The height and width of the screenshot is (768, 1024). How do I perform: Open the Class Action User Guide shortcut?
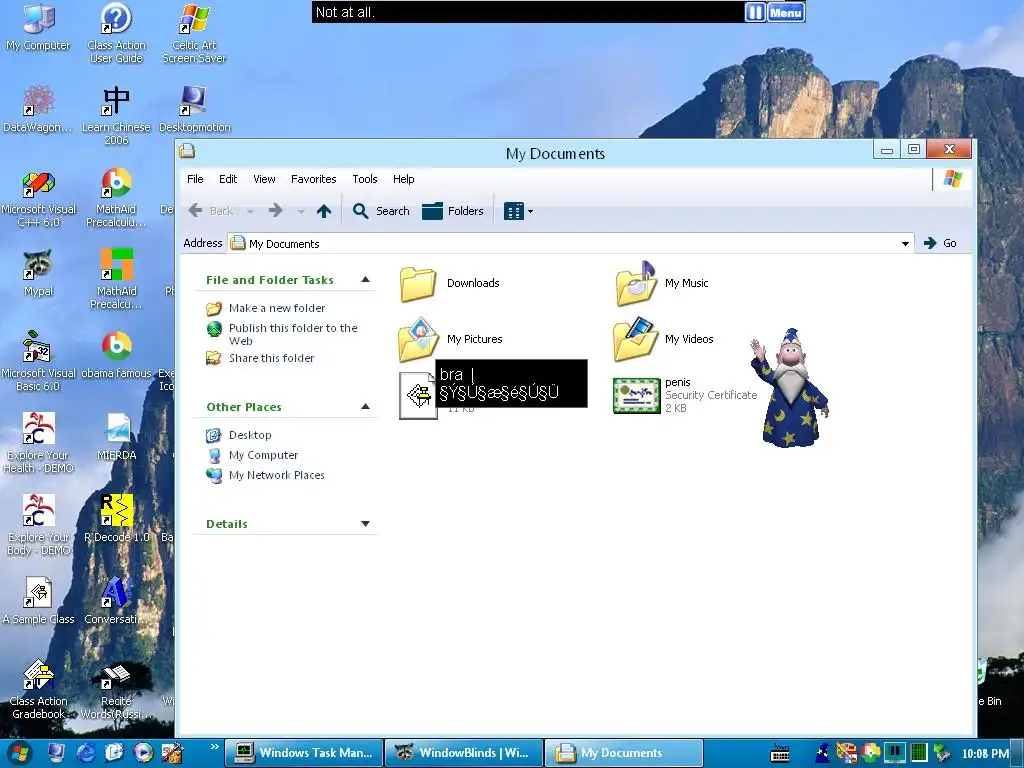pos(116,33)
